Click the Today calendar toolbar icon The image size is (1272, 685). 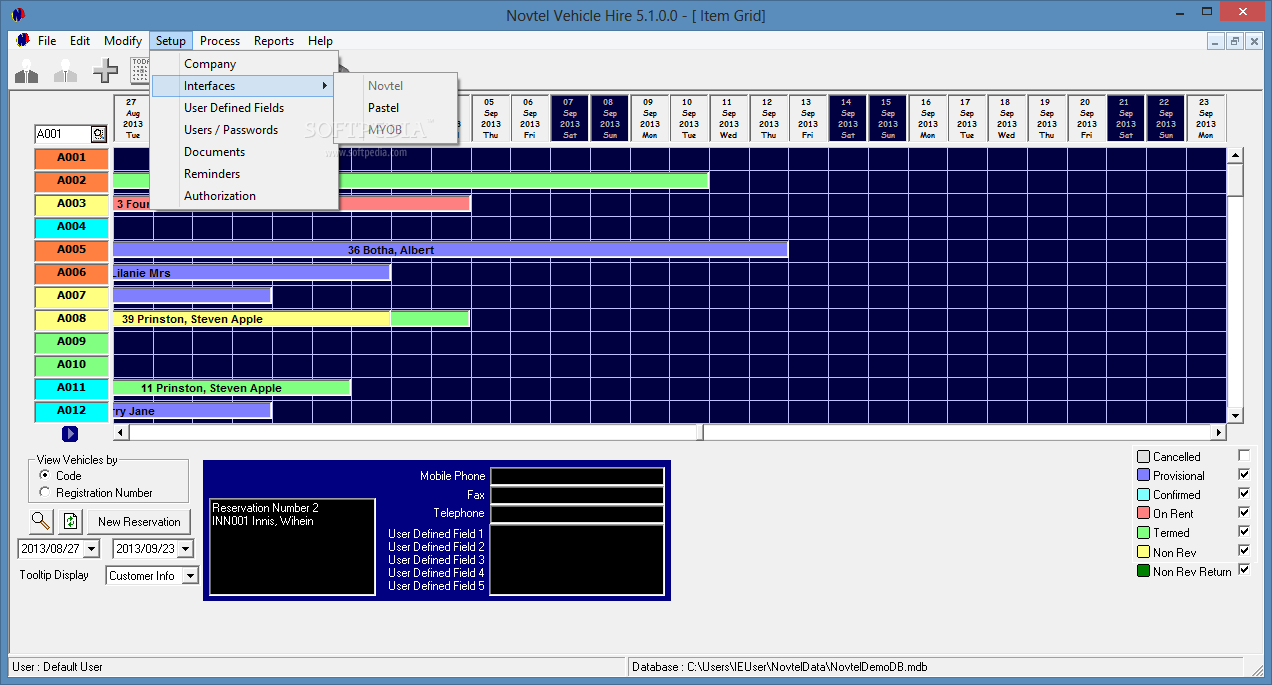click(x=140, y=71)
